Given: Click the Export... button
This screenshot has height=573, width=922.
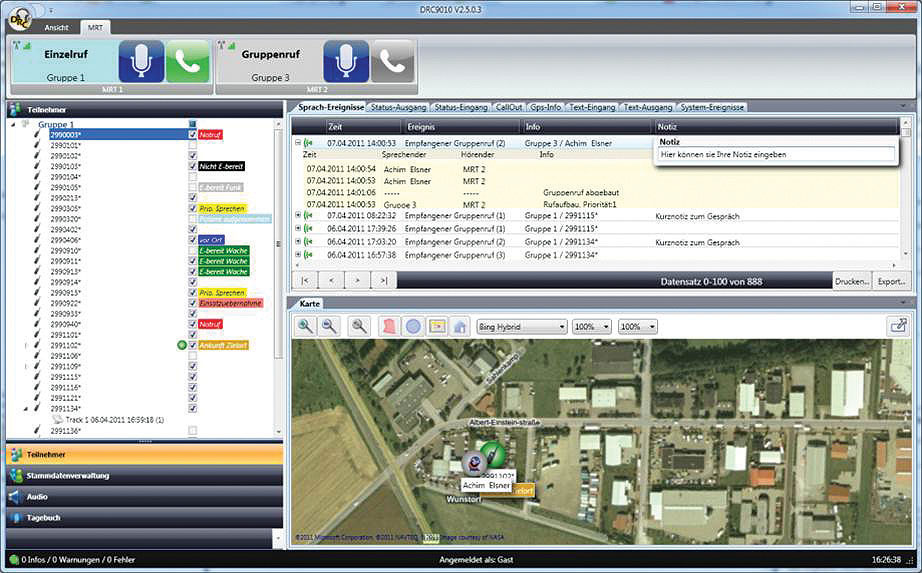Looking at the screenshot, I should [890, 282].
